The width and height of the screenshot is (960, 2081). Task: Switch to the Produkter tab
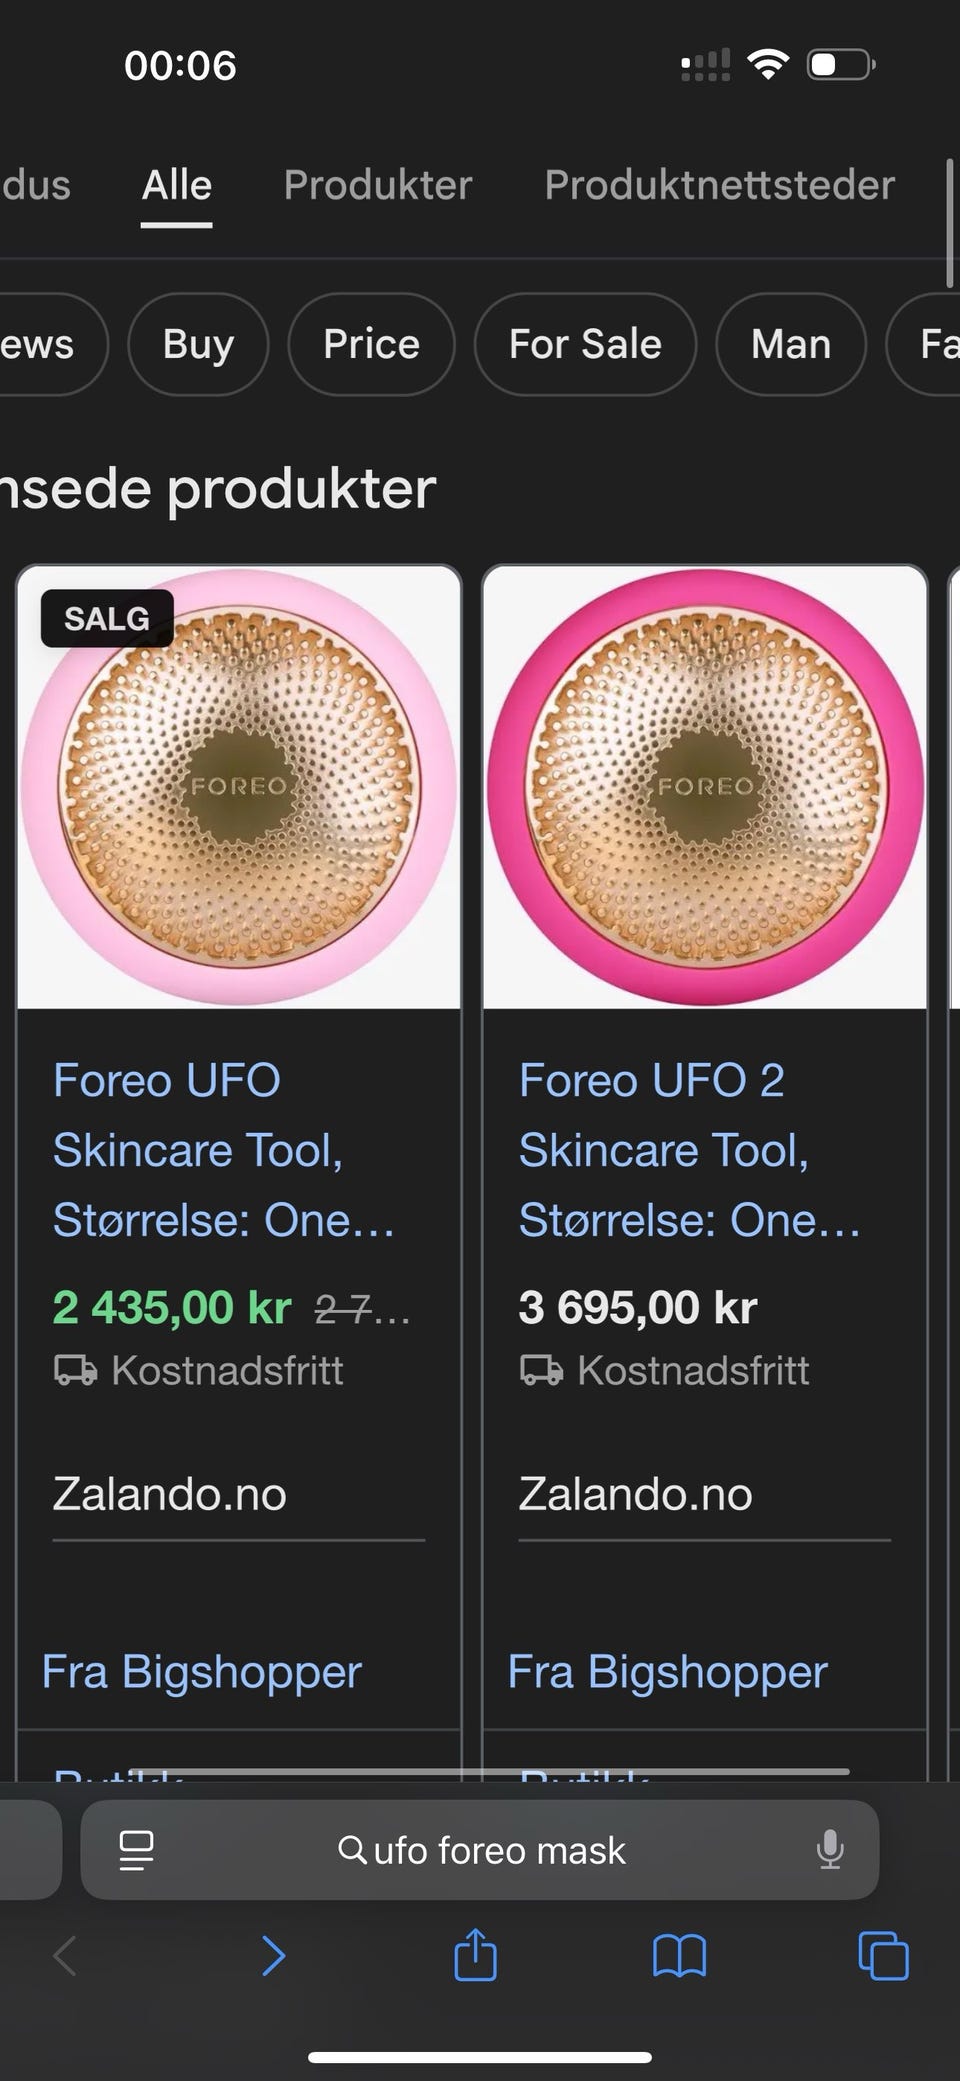[x=377, y=185]
